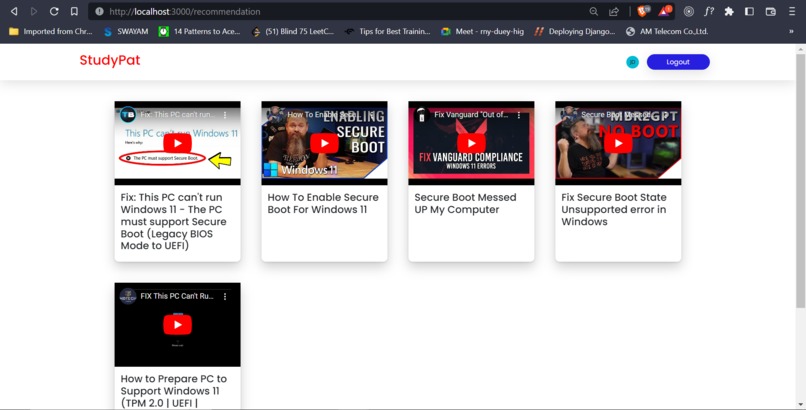Click the scrollbar down arrow
806x410 pixels.
pos(800,405)
